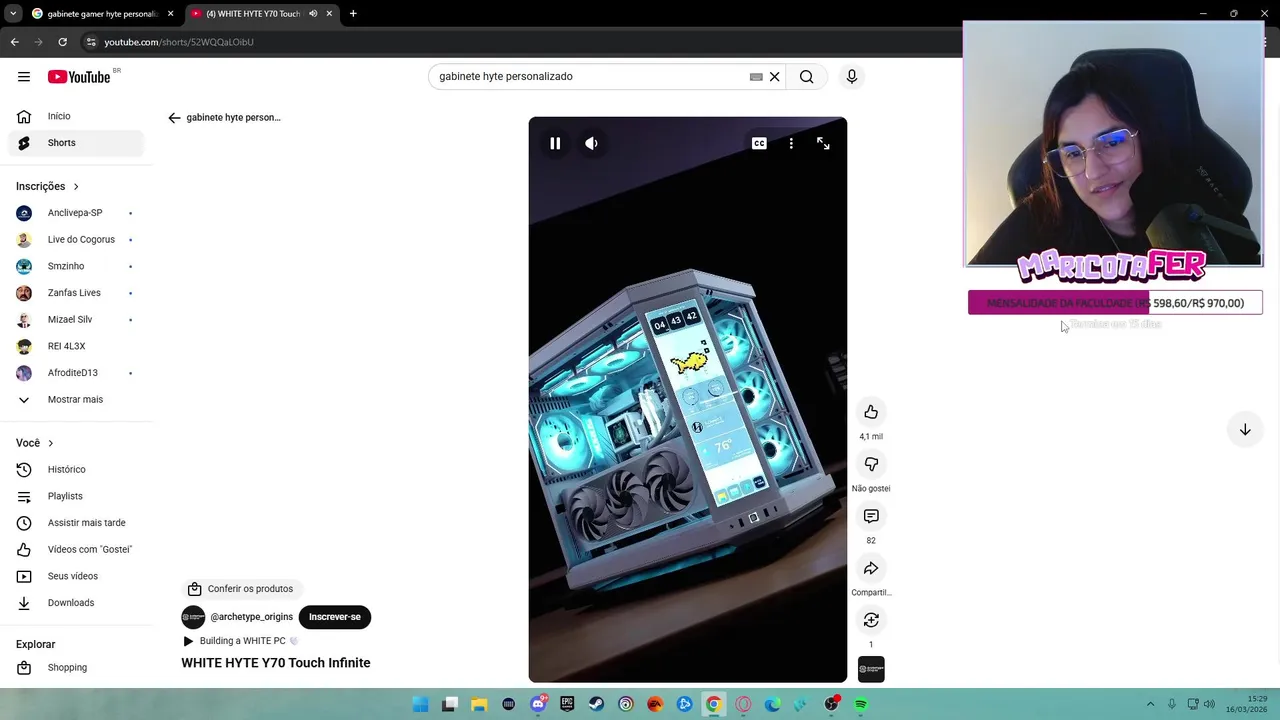Viewport: 1280px width, 720px height.
Task: Submit search with magnifier button
Action: [x=806, y=77]
